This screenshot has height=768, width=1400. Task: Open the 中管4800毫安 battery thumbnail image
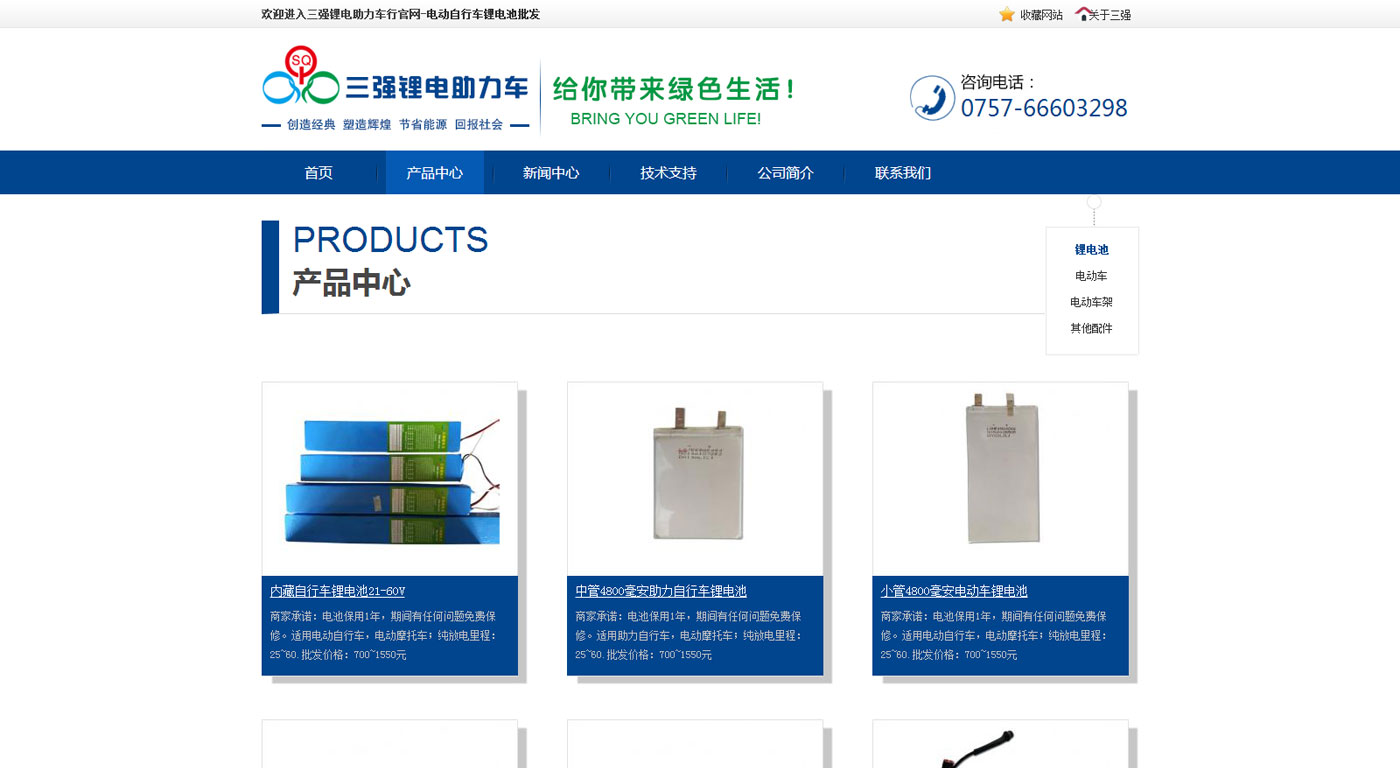(695, 479)
